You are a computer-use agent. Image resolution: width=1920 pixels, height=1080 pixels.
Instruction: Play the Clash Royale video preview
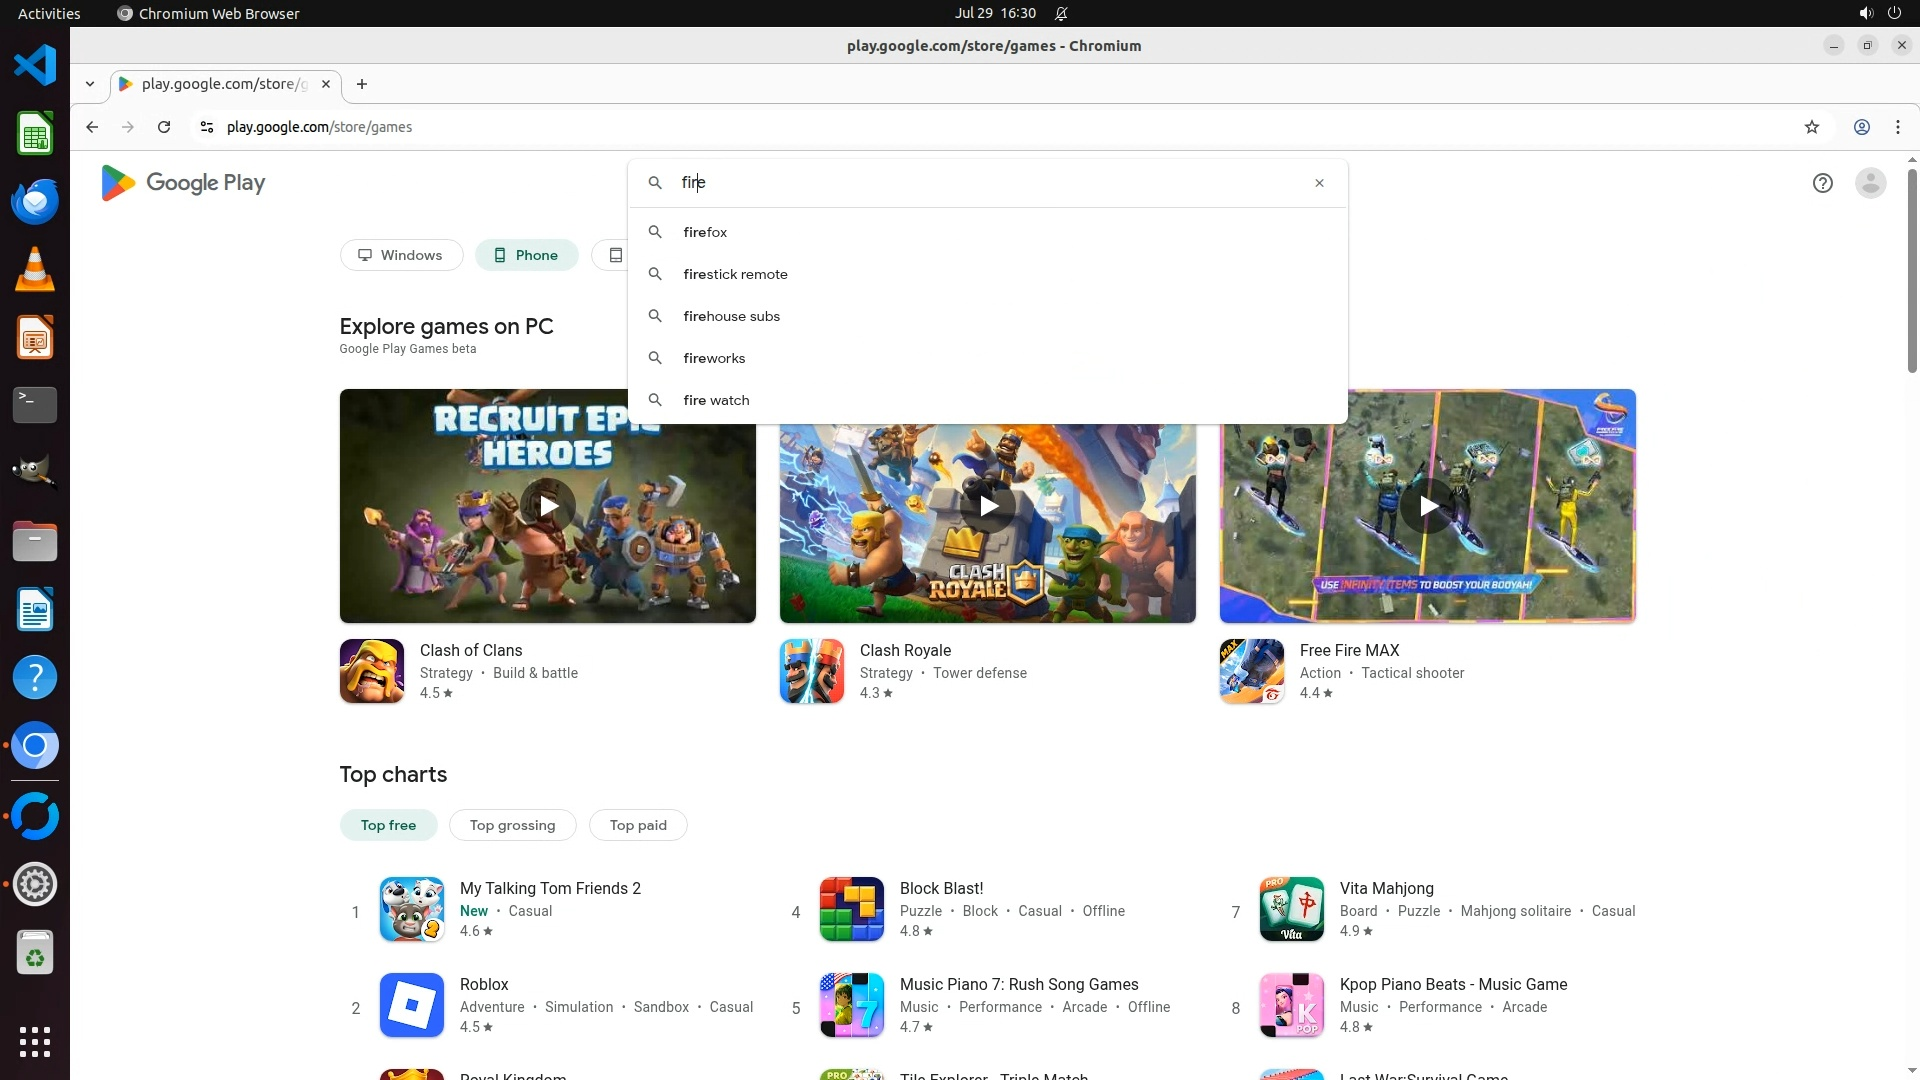pyautogui.click(x=987, y=506)
